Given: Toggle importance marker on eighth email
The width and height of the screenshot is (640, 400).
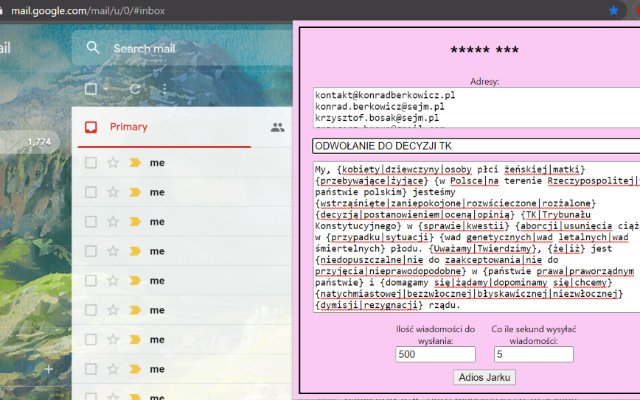Looking at the screenshot, I should (x=135, y=369).
